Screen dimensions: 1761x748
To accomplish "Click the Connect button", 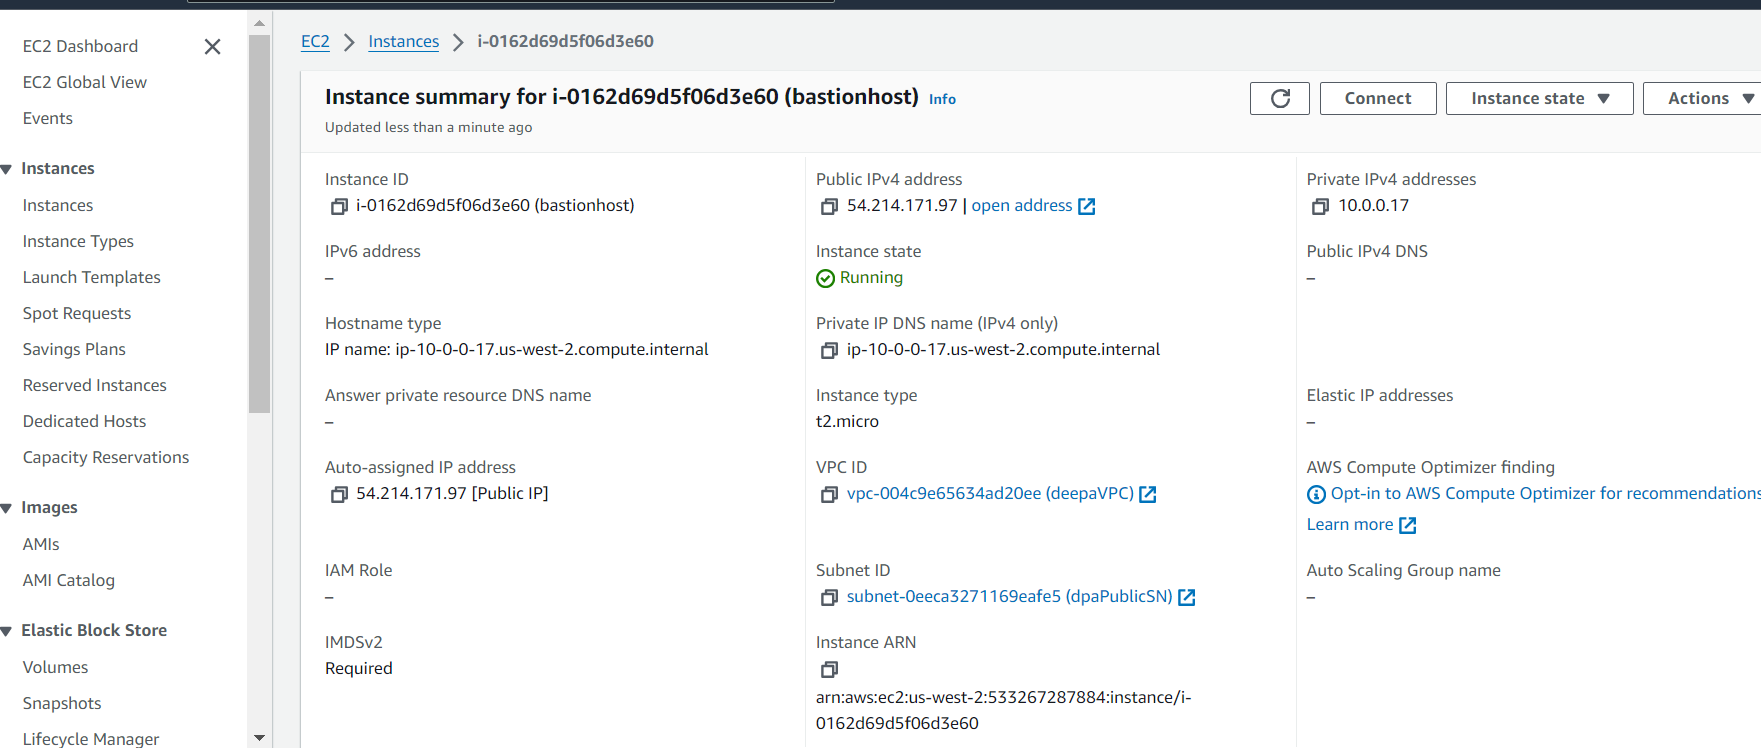I will pos(1377,98).
